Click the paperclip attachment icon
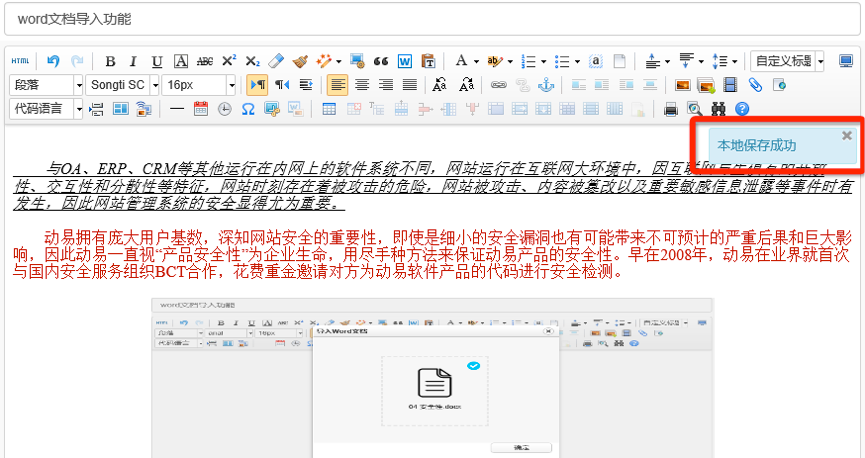Image resolution: width=865 pixels, height=458 pixels. click(755, 85)
